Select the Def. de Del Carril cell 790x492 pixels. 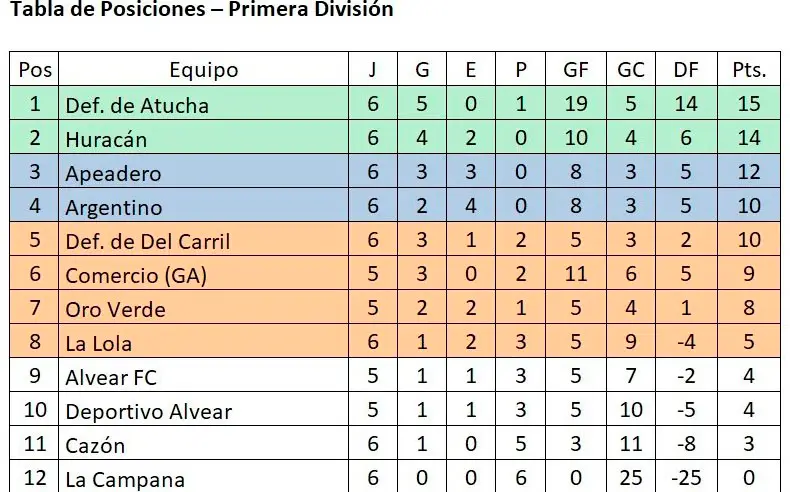[x=147, y=241]
